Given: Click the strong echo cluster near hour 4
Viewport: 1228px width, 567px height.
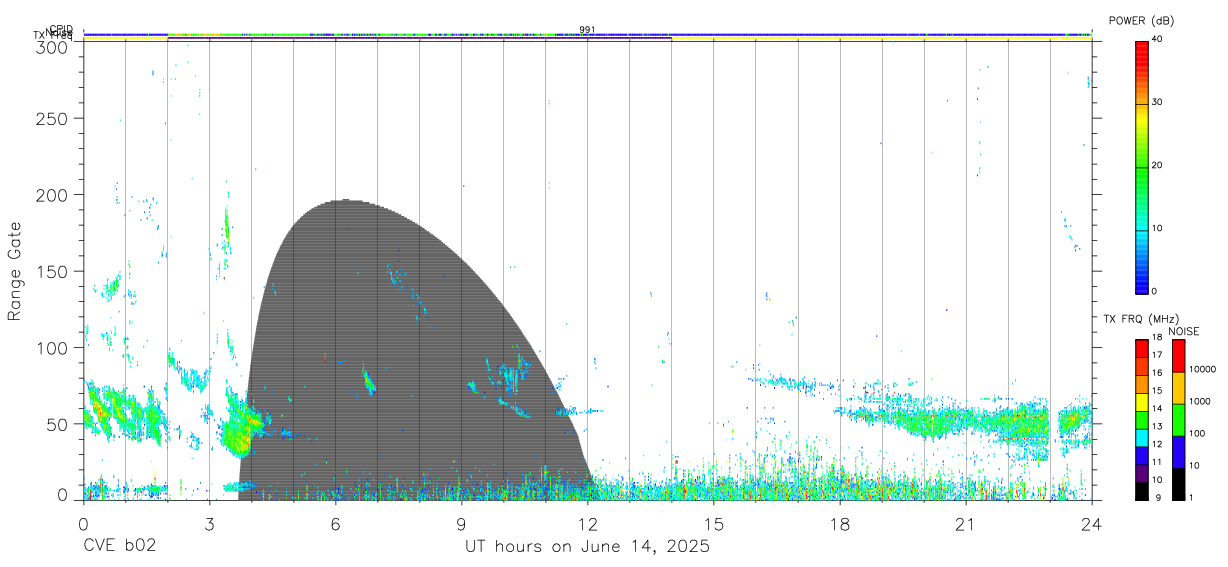Looking at the screenshot, I should point(244,425).
